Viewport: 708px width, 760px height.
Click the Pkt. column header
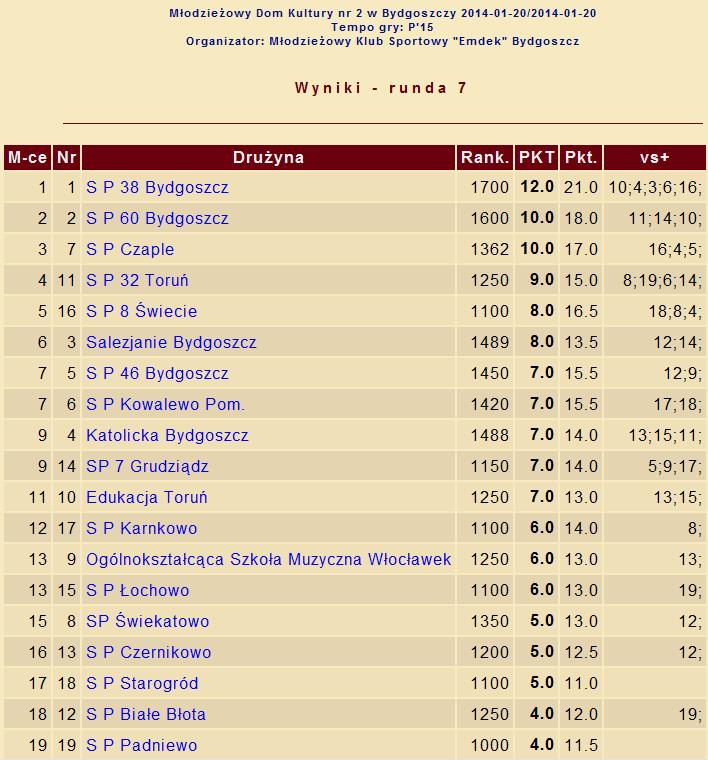(x=581, y=158)
